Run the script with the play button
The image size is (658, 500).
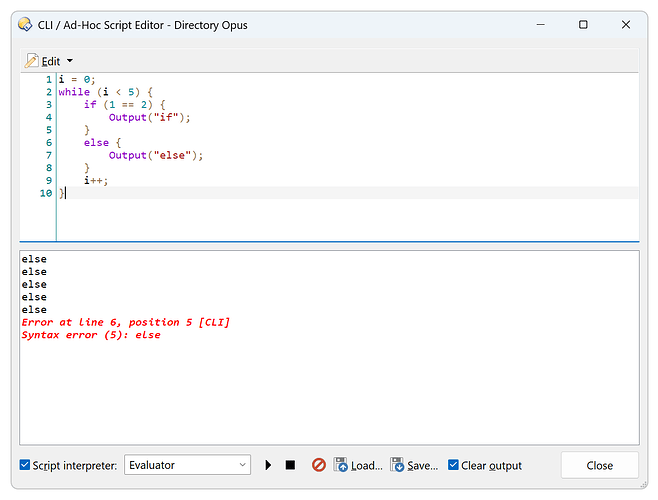click(268, 465)
